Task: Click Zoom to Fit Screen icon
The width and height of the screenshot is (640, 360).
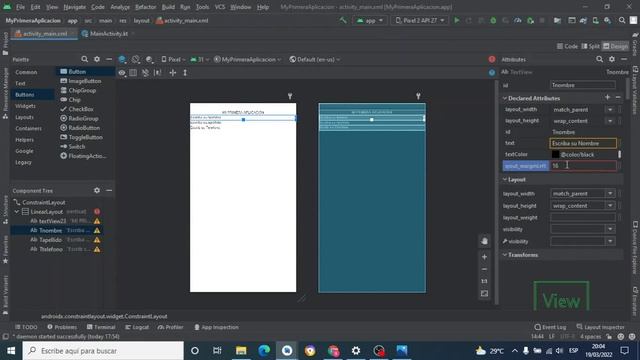Action: (484, 293)
